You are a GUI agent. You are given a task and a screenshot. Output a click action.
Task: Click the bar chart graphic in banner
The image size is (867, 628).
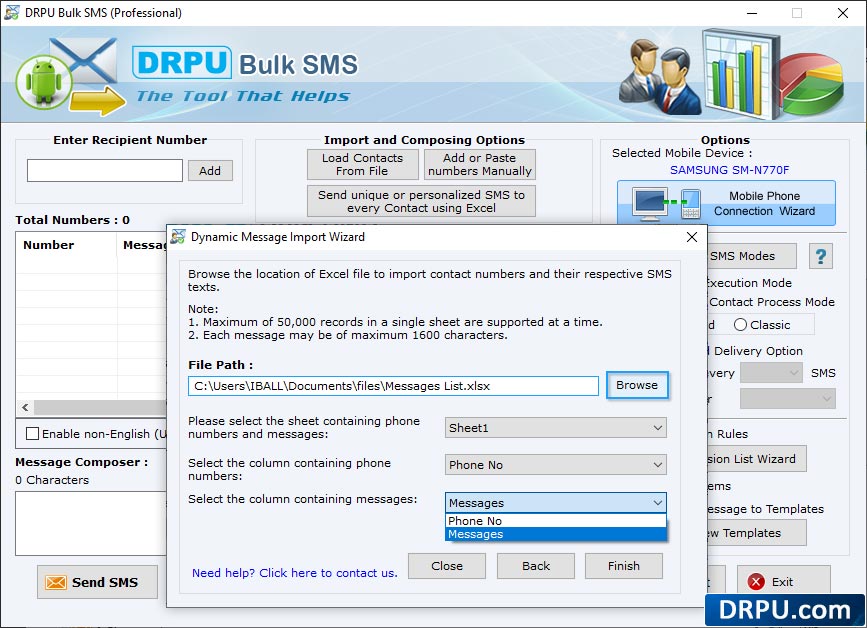click(740, 75)
